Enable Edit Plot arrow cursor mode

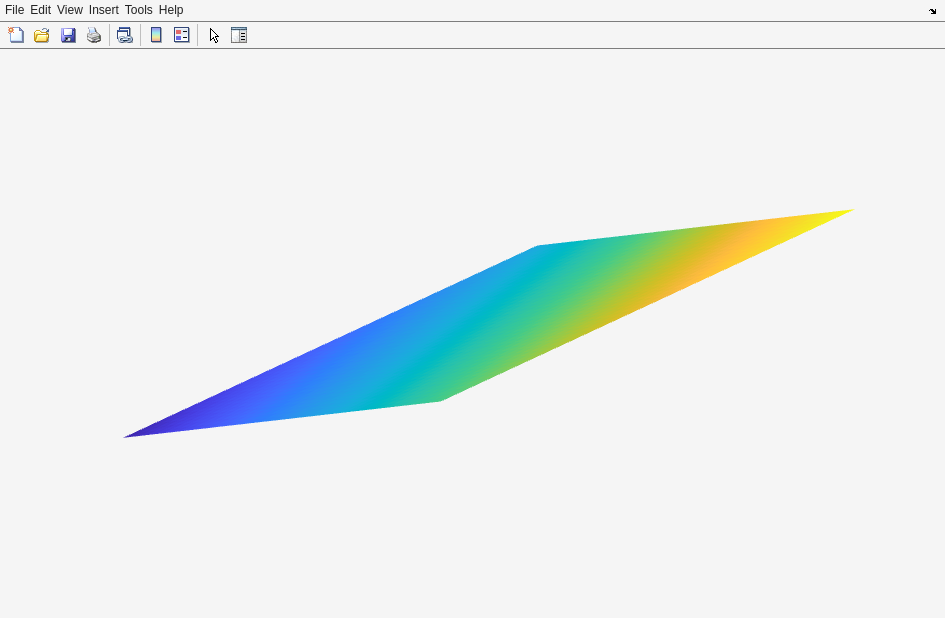pos(214,35)
